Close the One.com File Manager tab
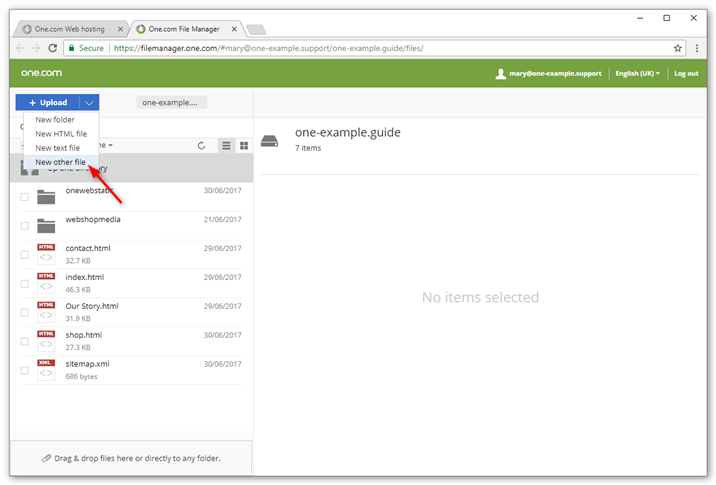Screen dimensions: 716x485 pyautogui.click(x=234, y=29)
